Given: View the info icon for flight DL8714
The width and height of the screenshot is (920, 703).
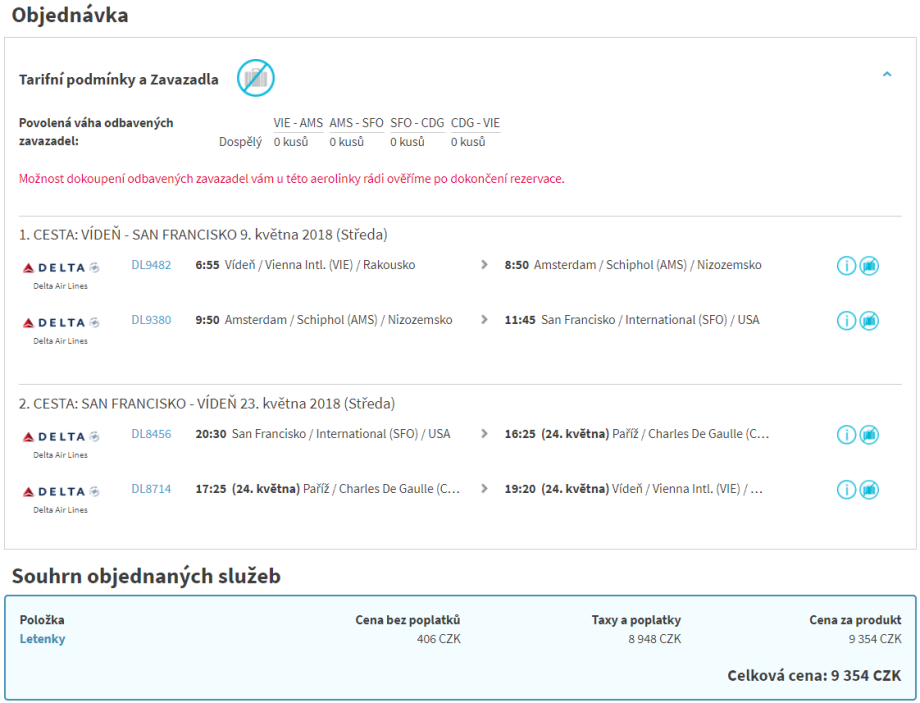Looking at the screenshot, I should (x=846, y=490).
